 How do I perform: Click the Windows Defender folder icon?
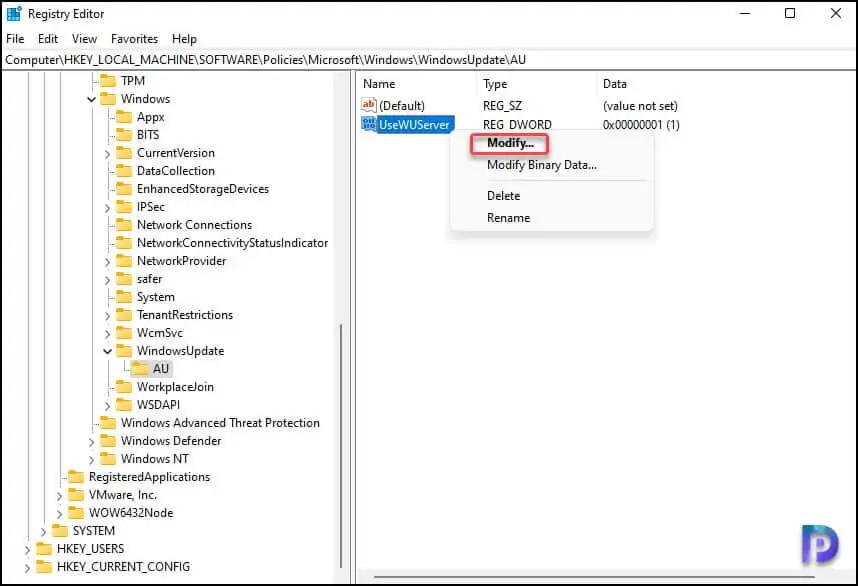click(x=108, y=441)
